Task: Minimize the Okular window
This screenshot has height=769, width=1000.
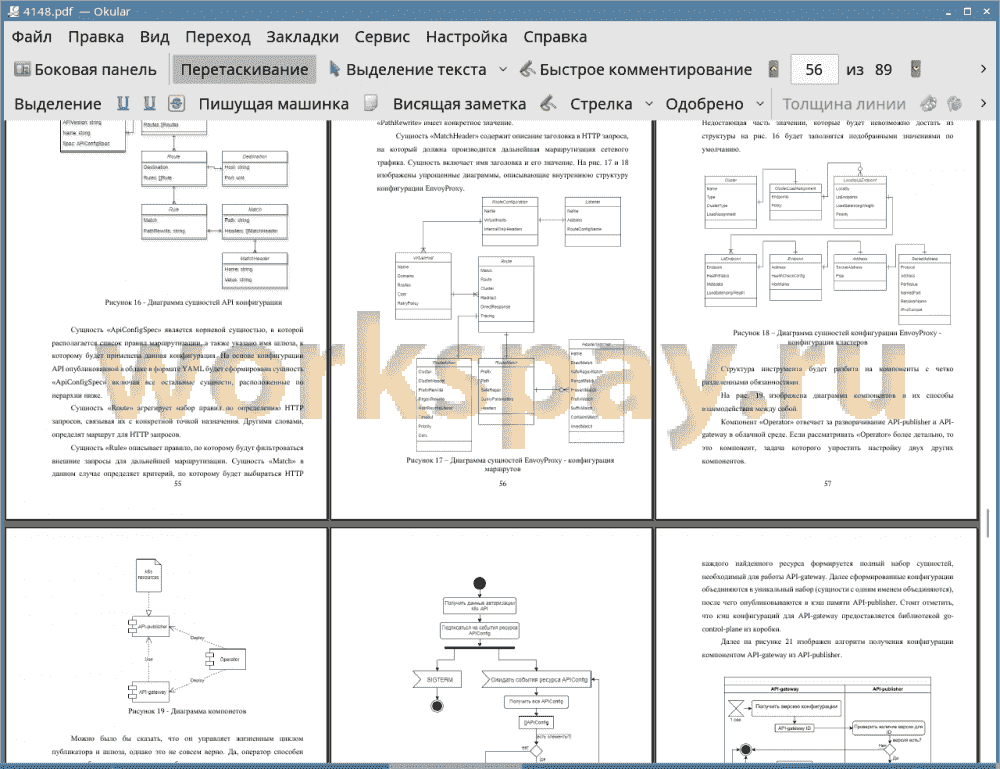Action: [949, 11]
